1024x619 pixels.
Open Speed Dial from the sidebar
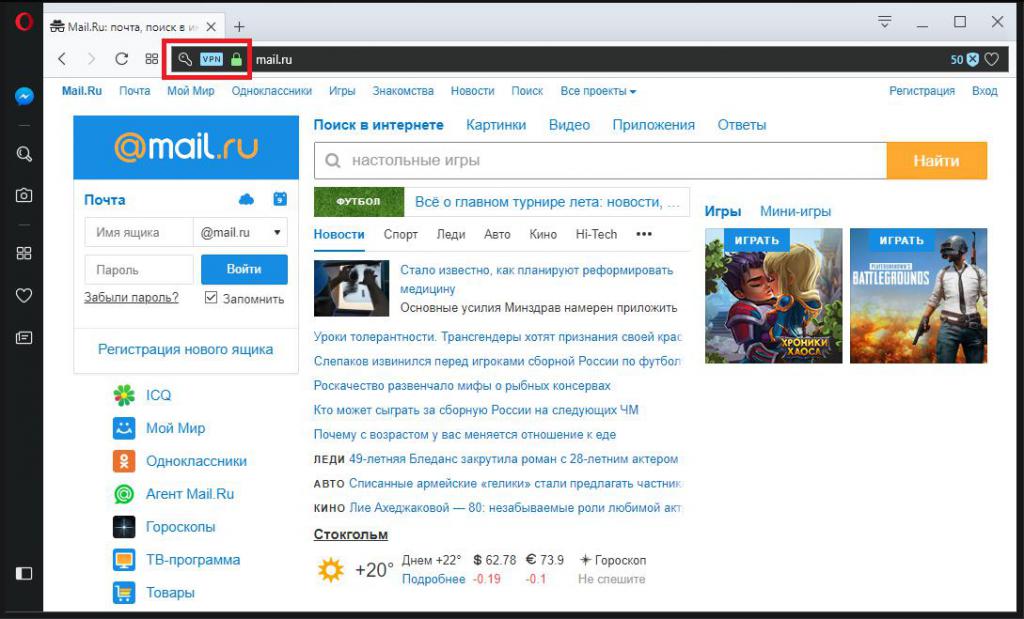(x=24, y=253)
